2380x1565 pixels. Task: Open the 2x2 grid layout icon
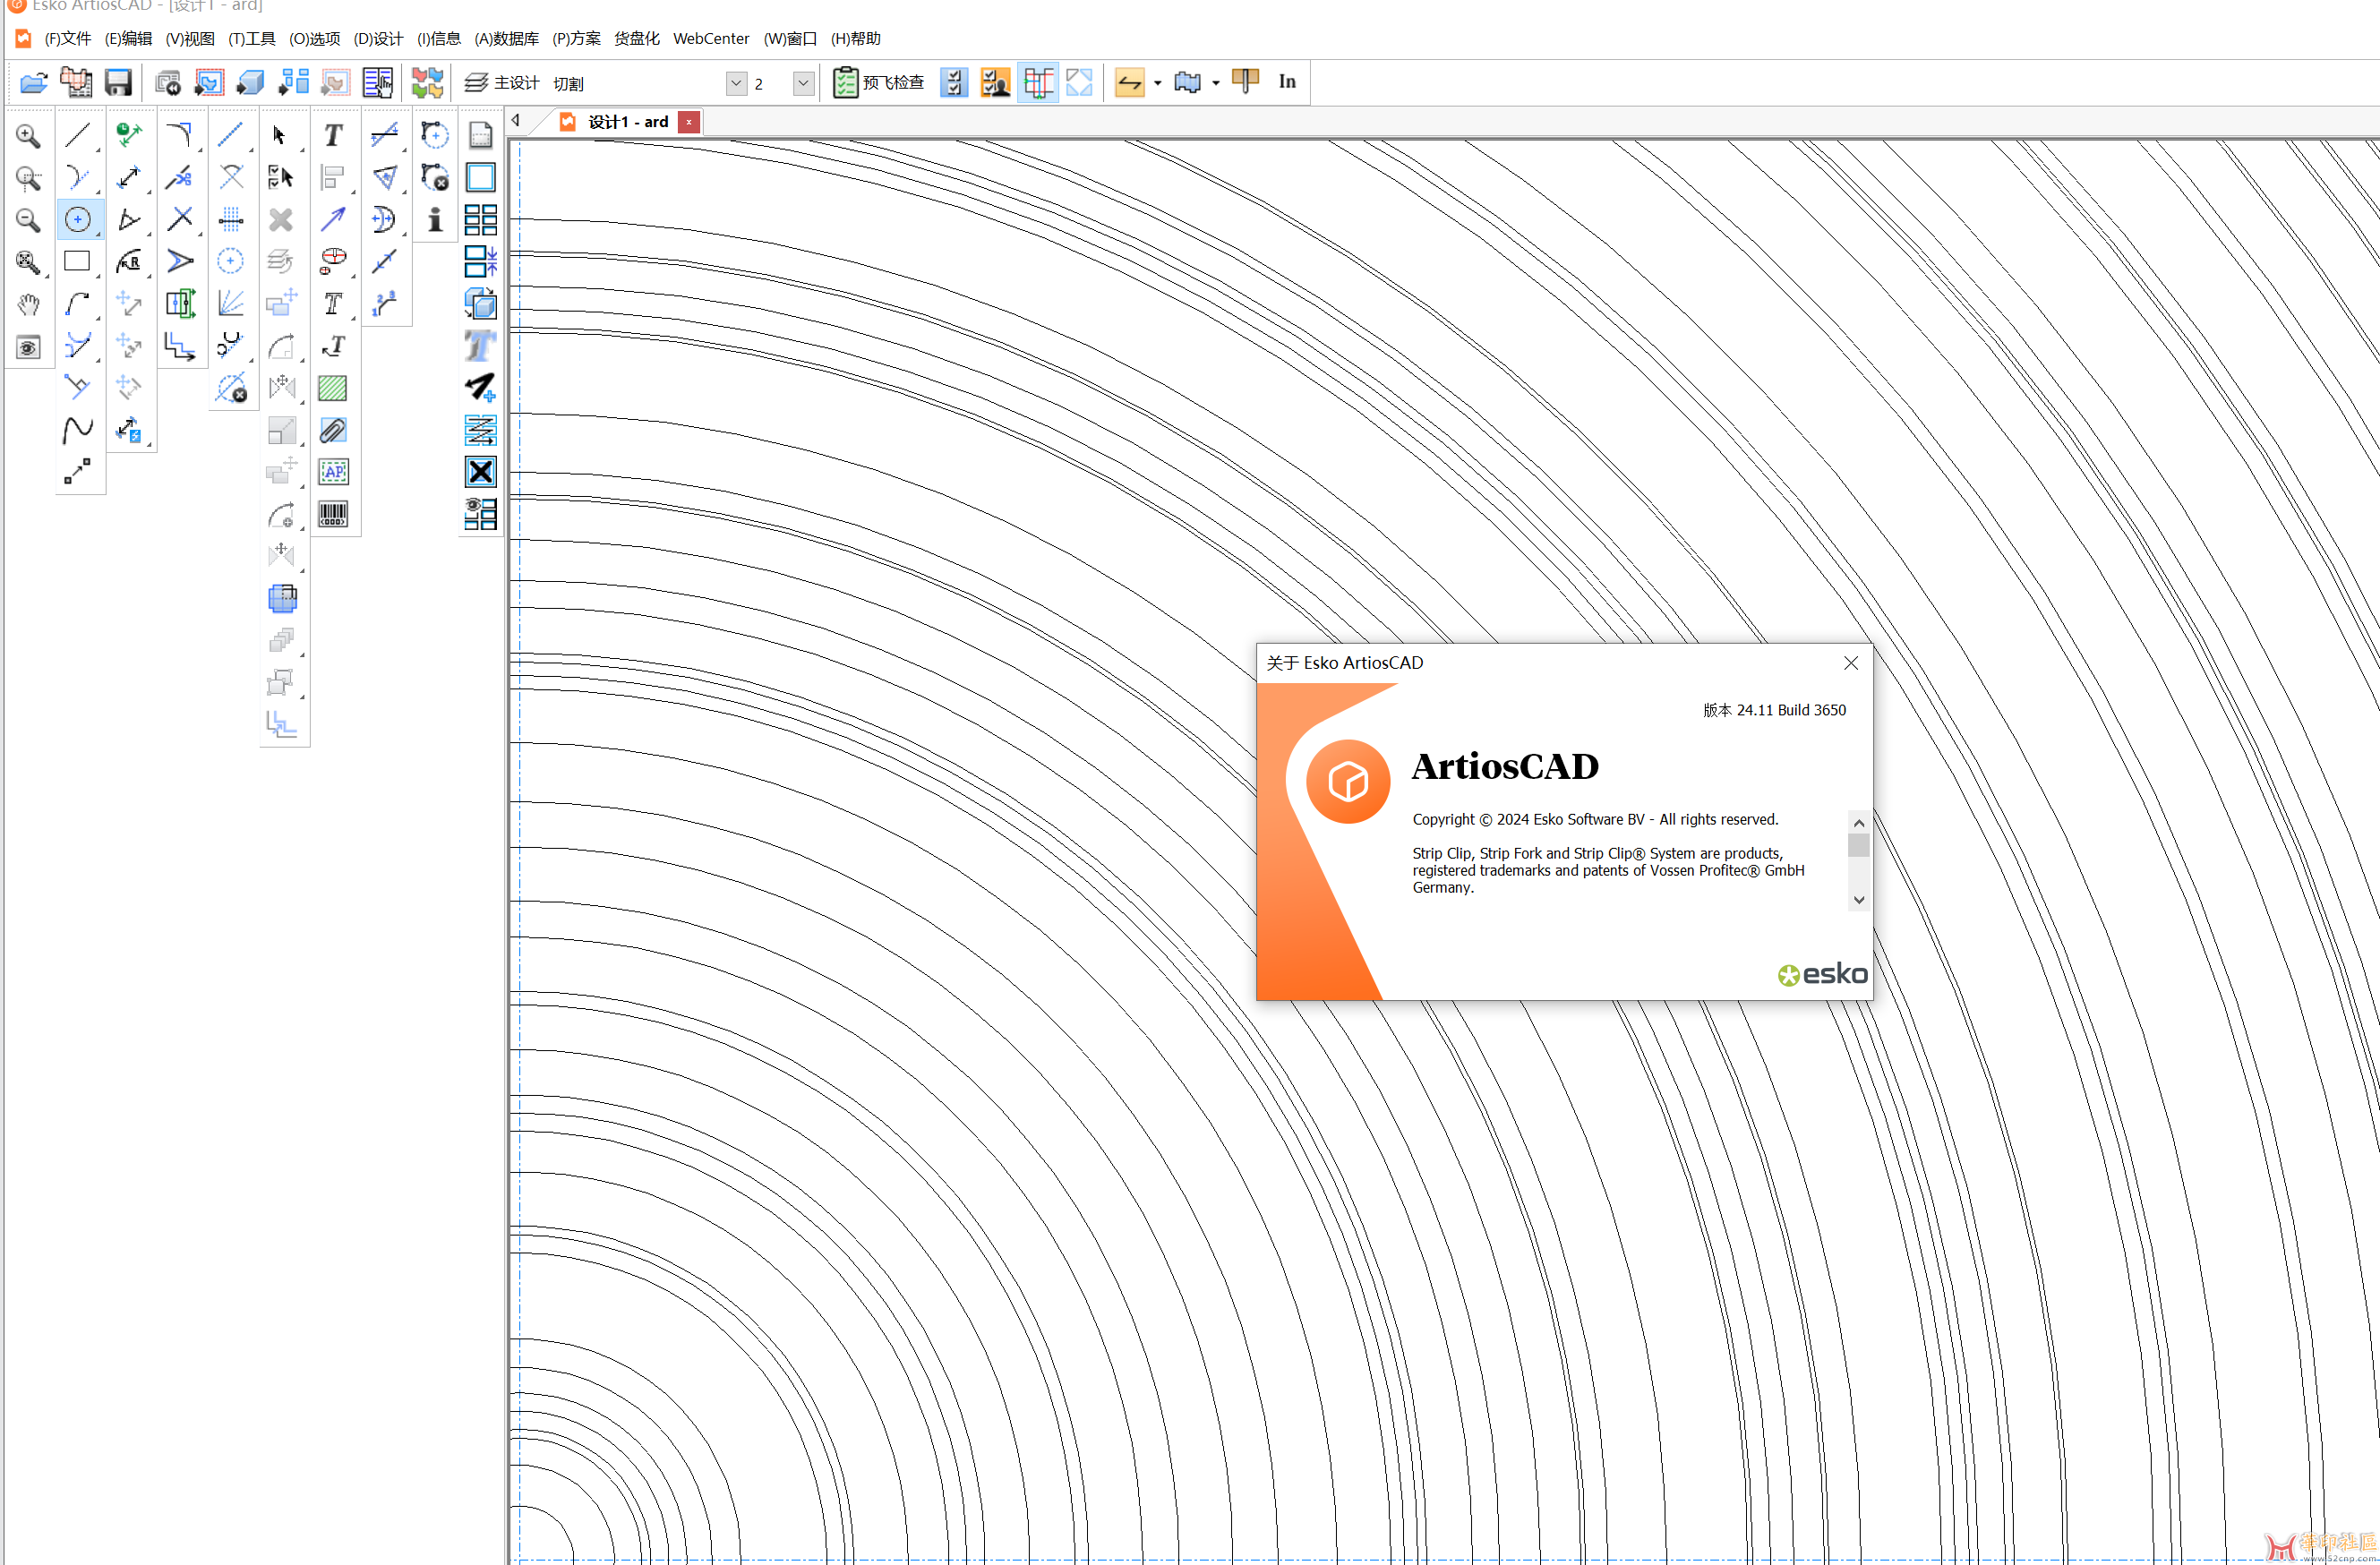click(x=481, y=220)
